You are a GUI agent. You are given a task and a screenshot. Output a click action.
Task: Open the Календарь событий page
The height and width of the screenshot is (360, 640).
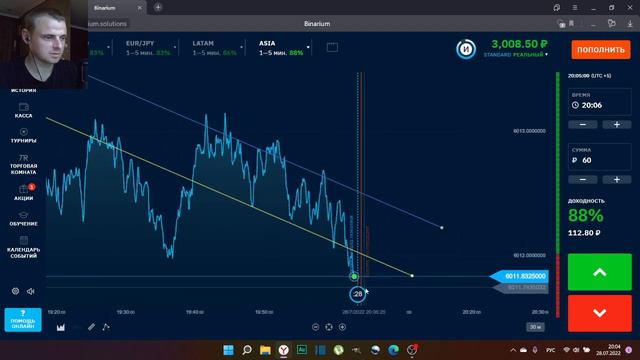pos(23,247)
